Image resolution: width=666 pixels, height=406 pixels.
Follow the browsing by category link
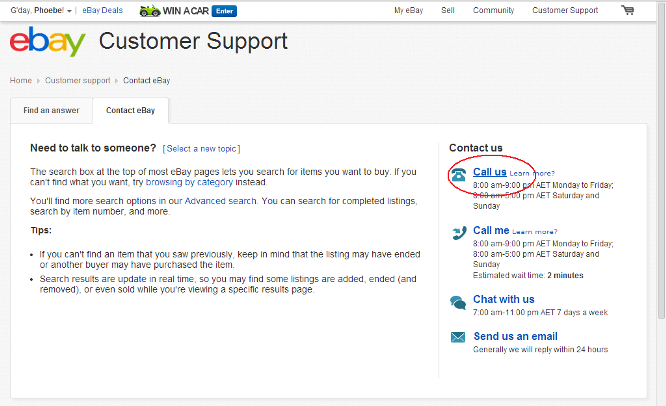point(189,182)
